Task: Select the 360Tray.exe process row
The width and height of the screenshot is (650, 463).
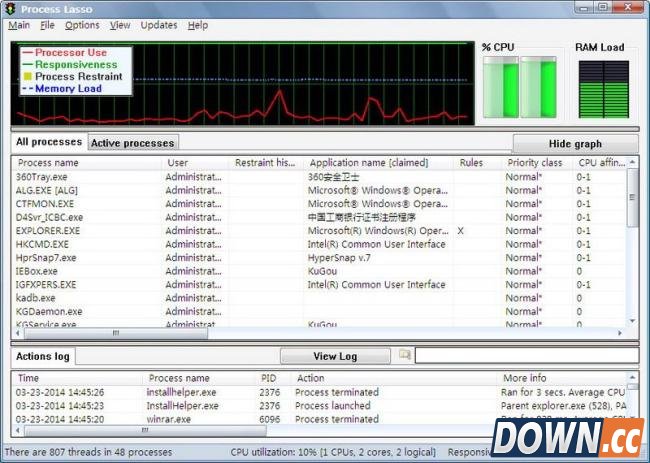Action: point(319,177)
